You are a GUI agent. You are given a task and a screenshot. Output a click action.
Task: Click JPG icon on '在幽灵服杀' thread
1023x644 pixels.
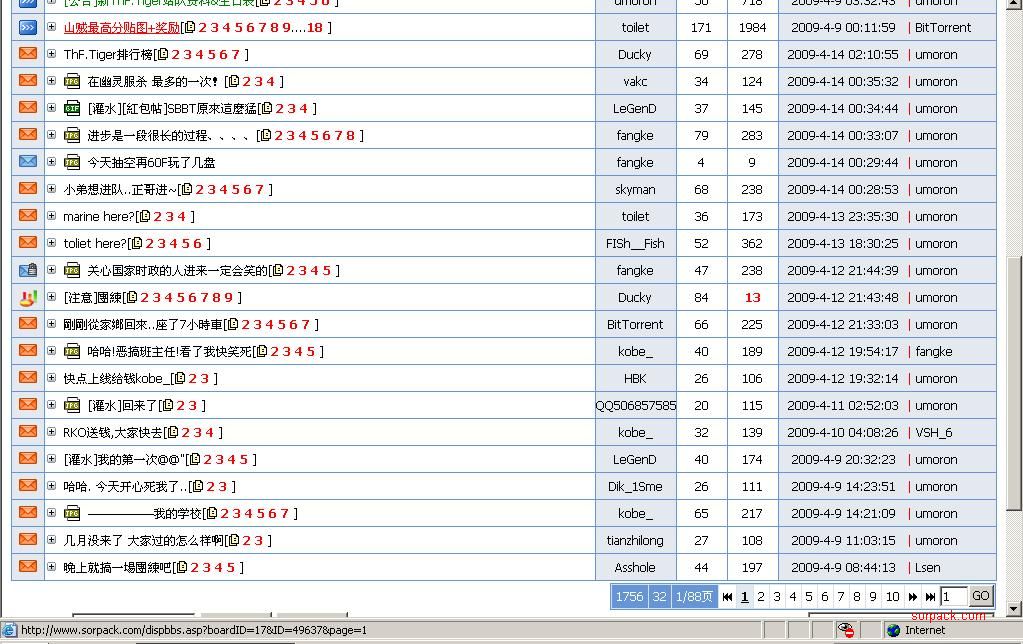[x=72, y=81]
